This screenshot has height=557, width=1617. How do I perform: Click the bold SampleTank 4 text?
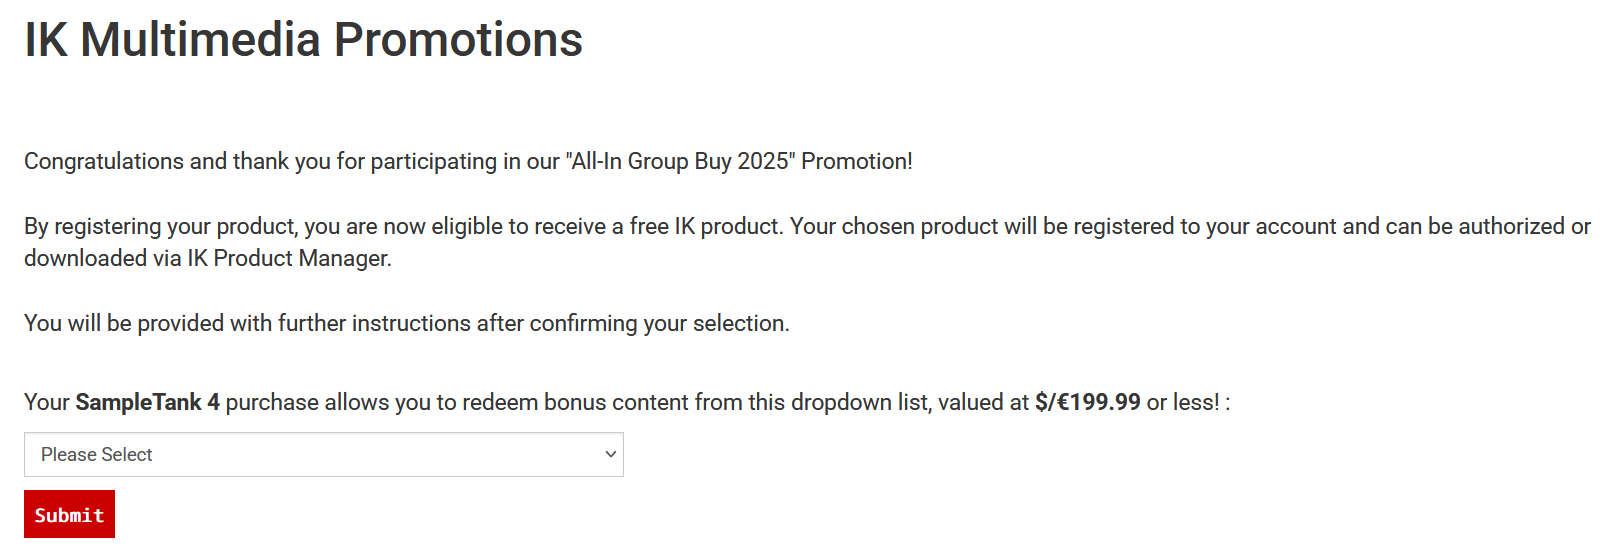147,403
